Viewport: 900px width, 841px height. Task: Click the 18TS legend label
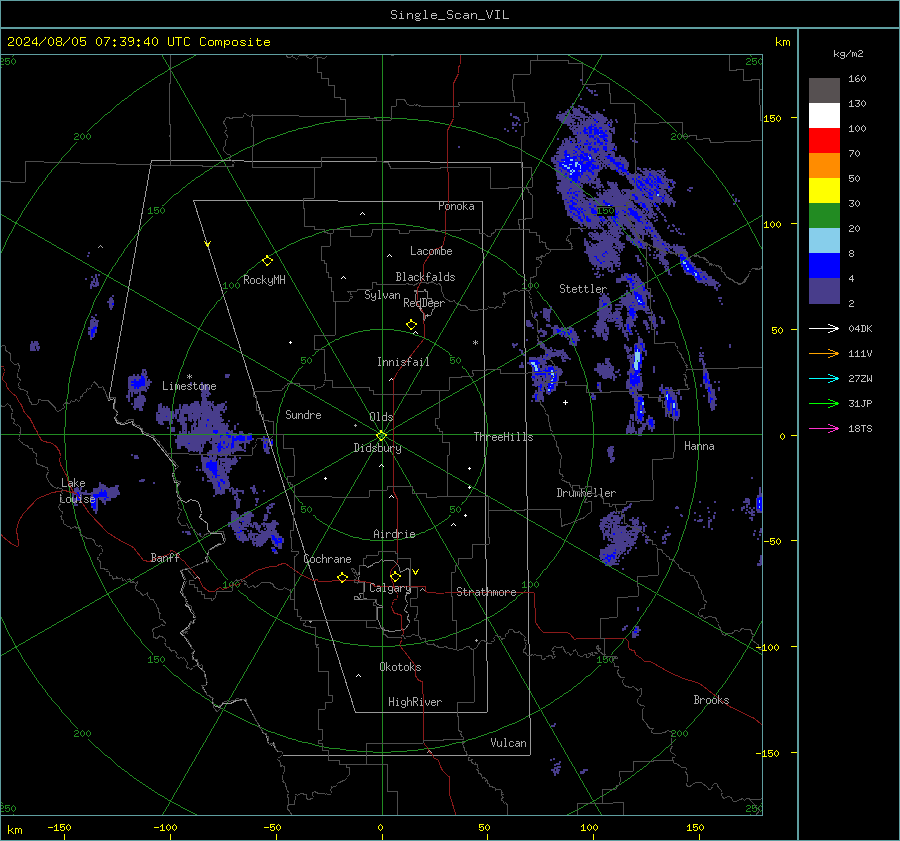[860, 428]
